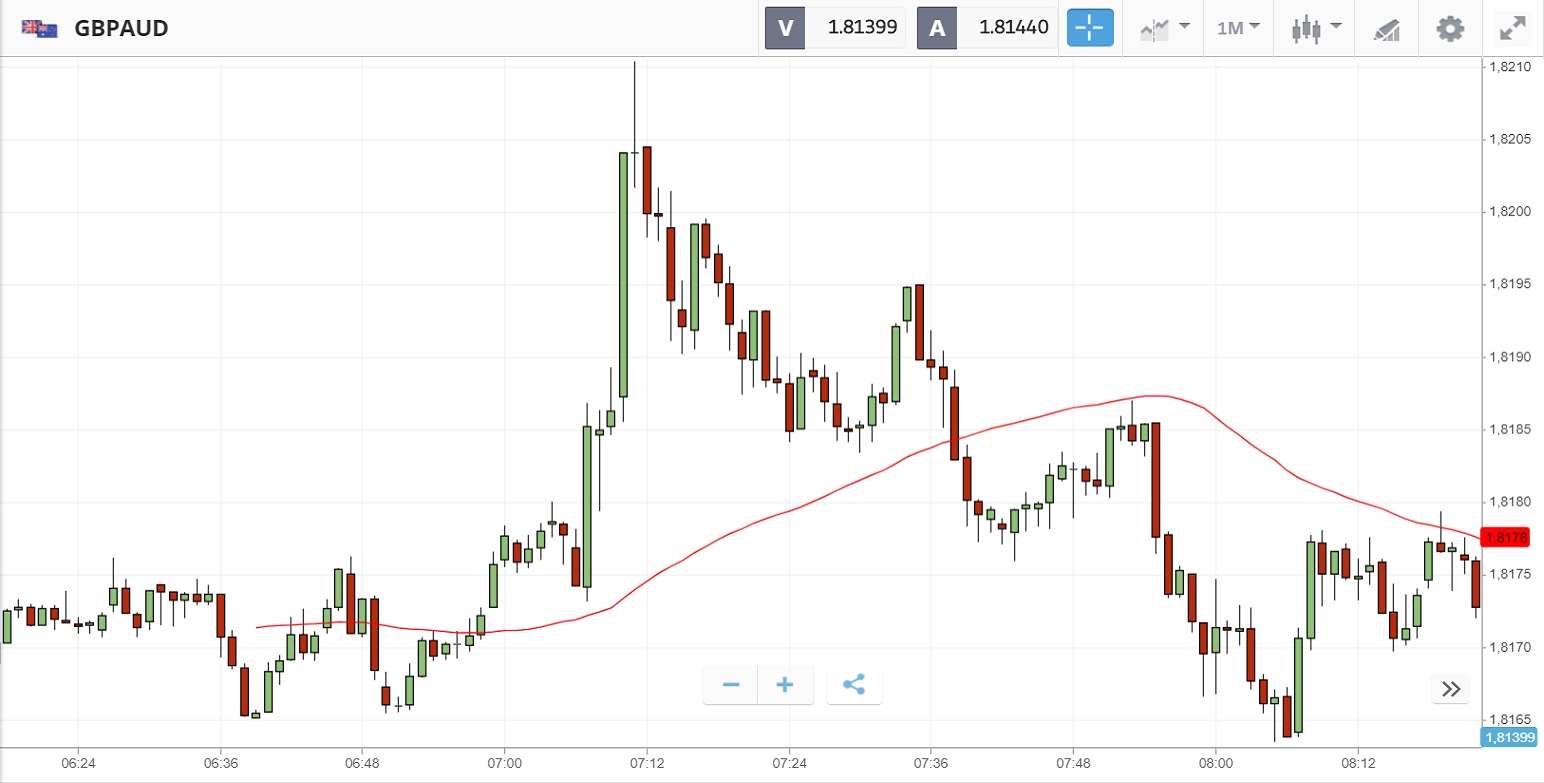Share the chart
This screenshot has height=783, width=1544.
pyautogui.click(x=854, y=685)
